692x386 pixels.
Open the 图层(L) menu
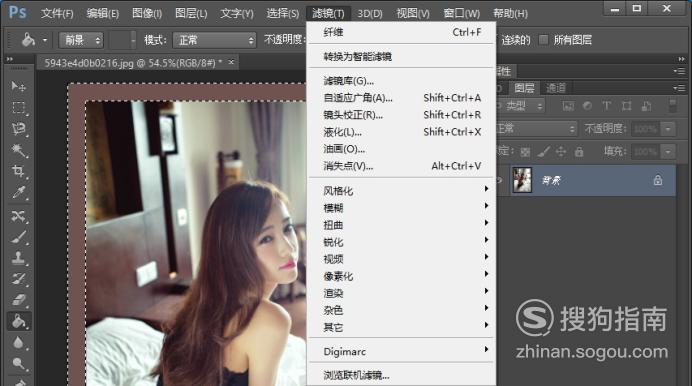[x=191, y=13]
